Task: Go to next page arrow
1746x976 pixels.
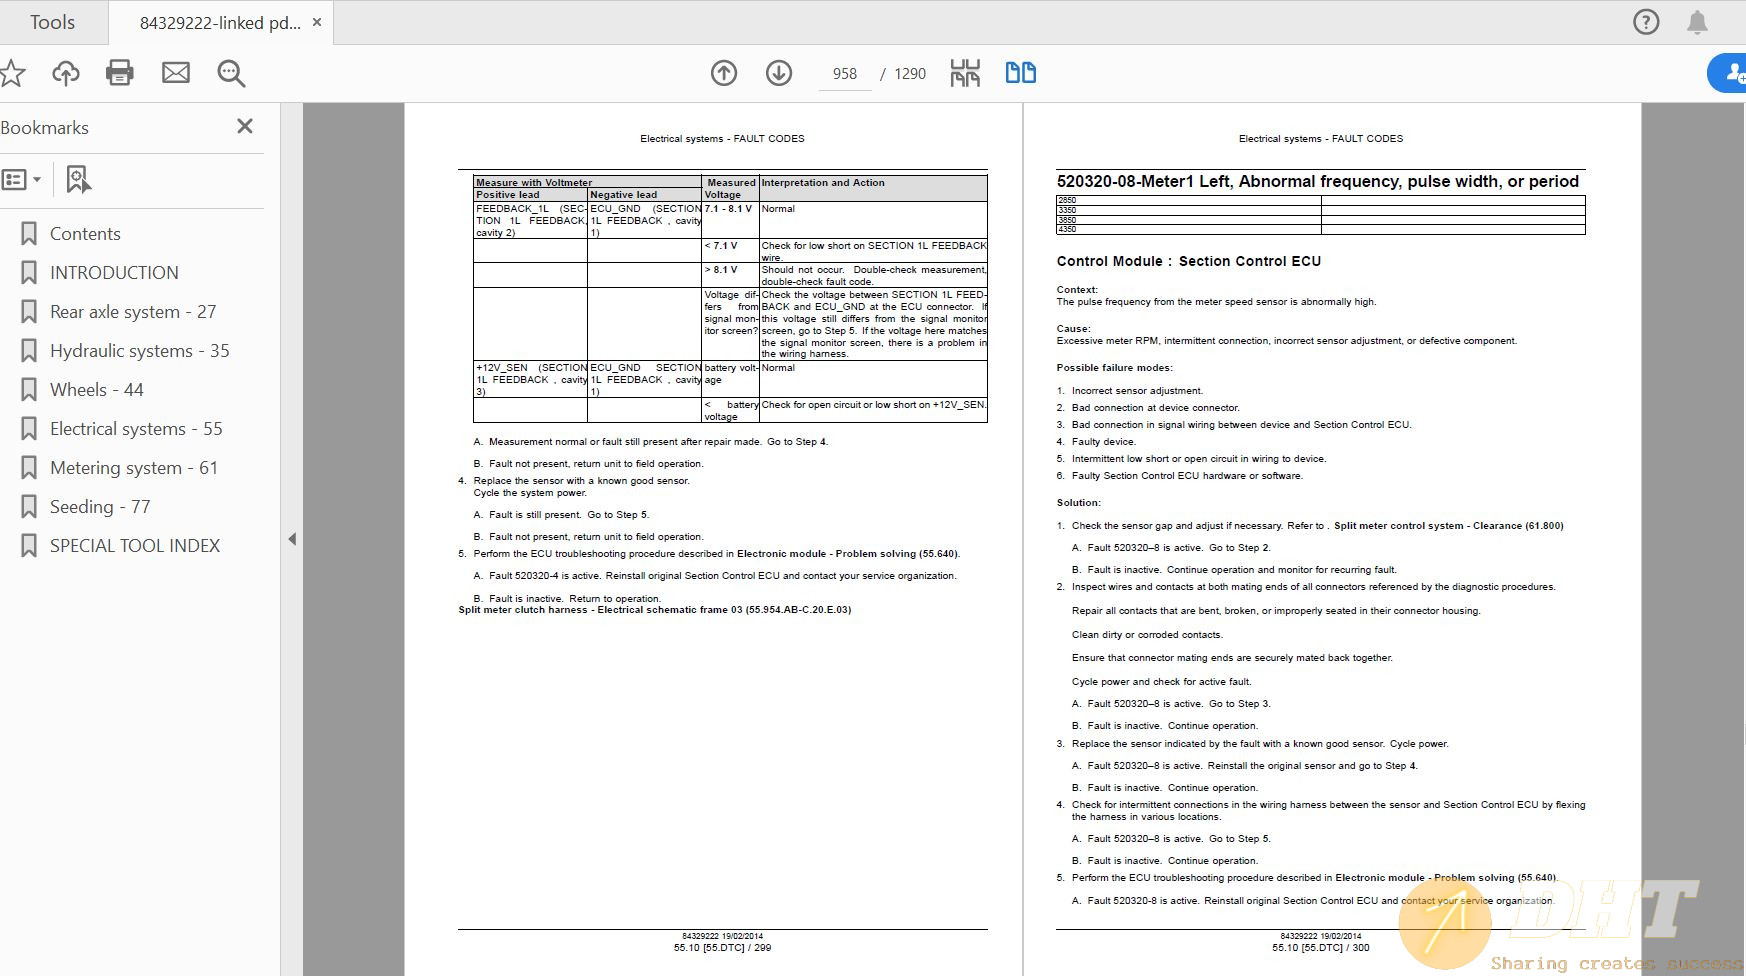Action: pyautogui.click(x=779, y=73)
